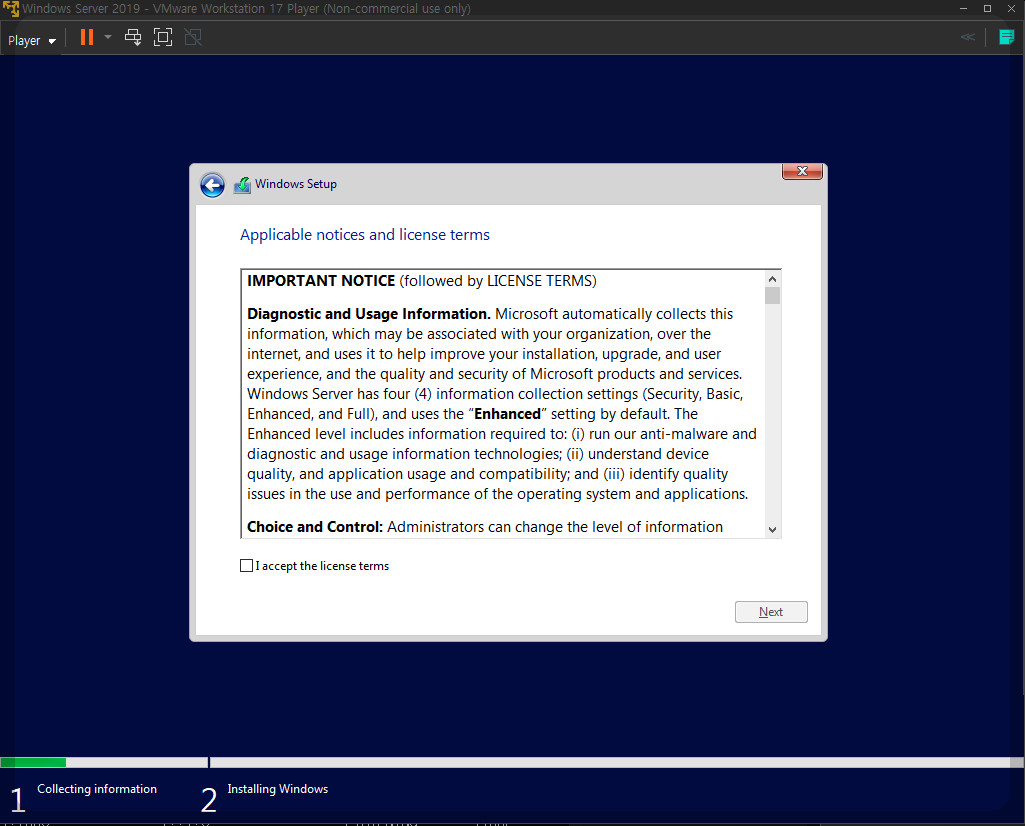Click the 'Choice and Control:' text
Image resolution: width=1025 pixels, height=826 pixels.
tap(314, 527)
